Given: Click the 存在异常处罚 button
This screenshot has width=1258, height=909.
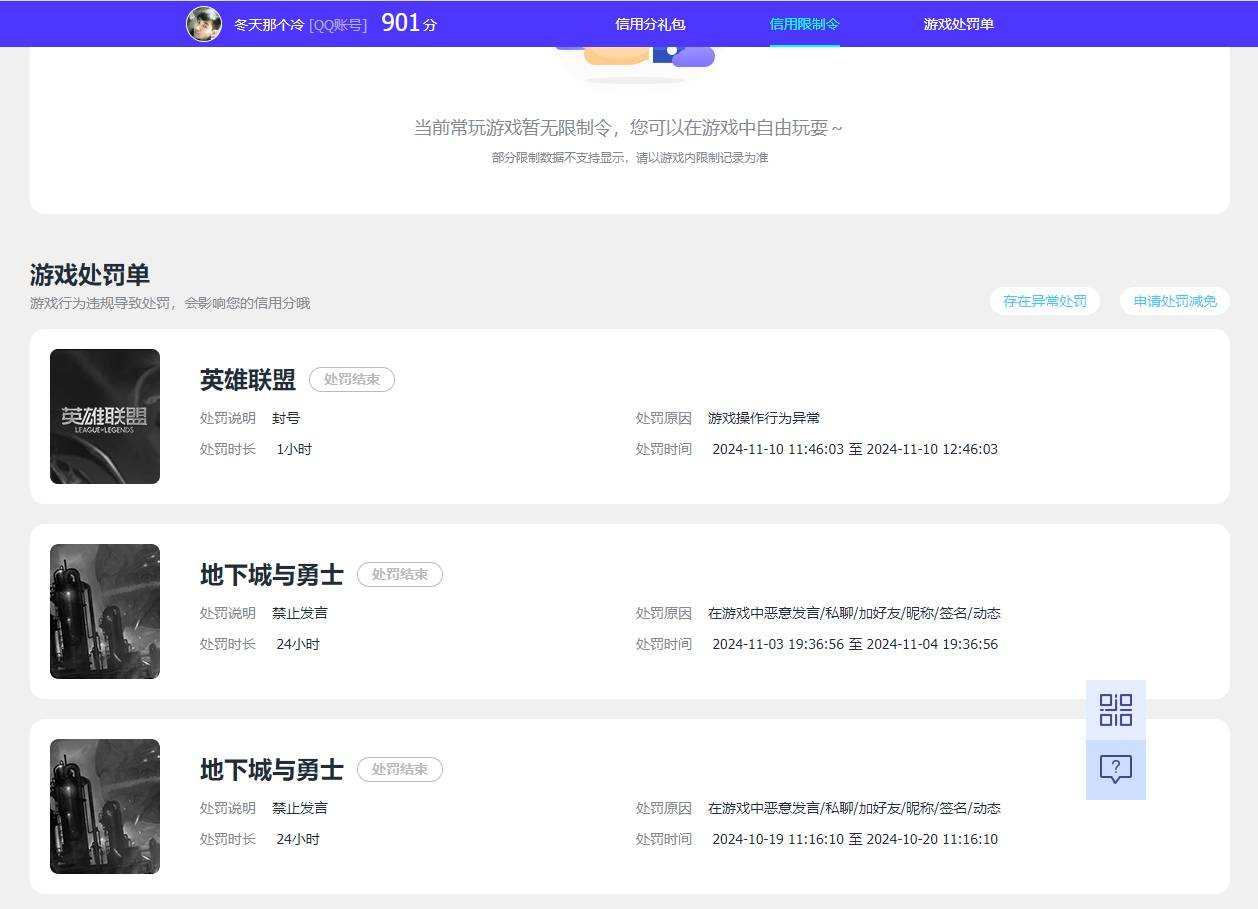Looking at the screenshot, I should 1045,301.
